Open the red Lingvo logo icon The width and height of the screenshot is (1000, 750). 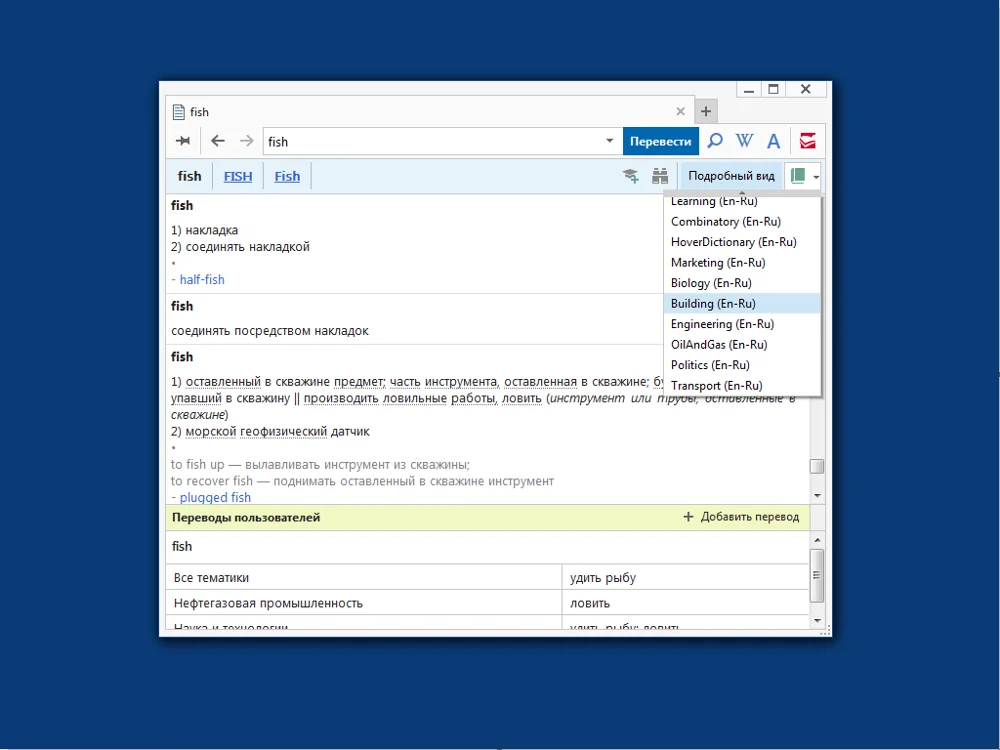(807, 141)
